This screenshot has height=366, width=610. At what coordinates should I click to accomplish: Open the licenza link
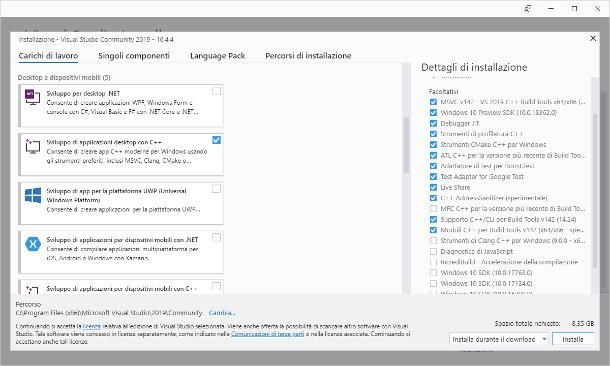pyautogui.click(x=92, y=326)
